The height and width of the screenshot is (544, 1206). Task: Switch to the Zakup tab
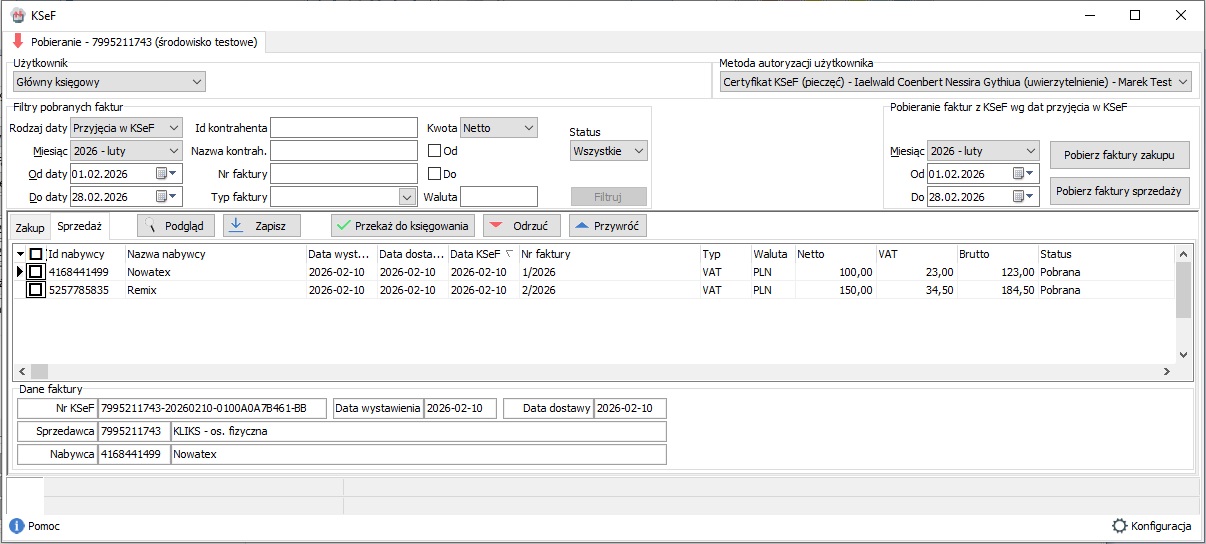point(30,228)
